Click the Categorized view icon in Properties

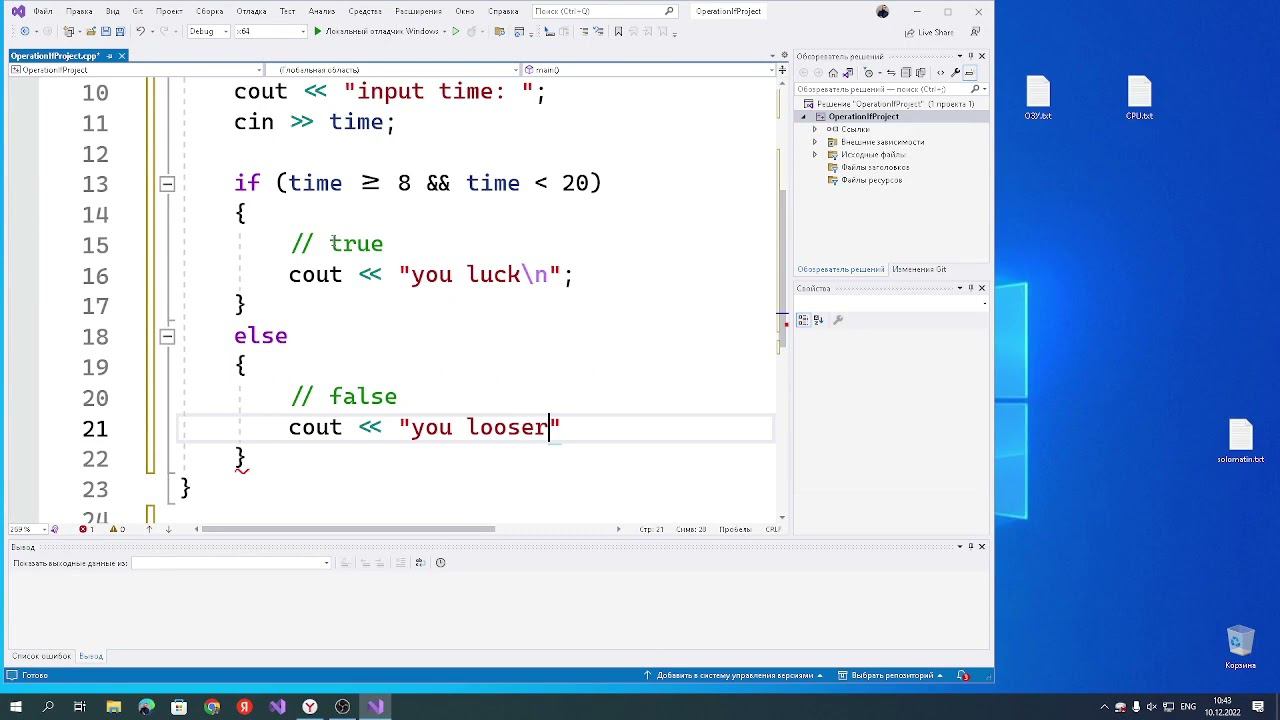[x=803, y=320]
